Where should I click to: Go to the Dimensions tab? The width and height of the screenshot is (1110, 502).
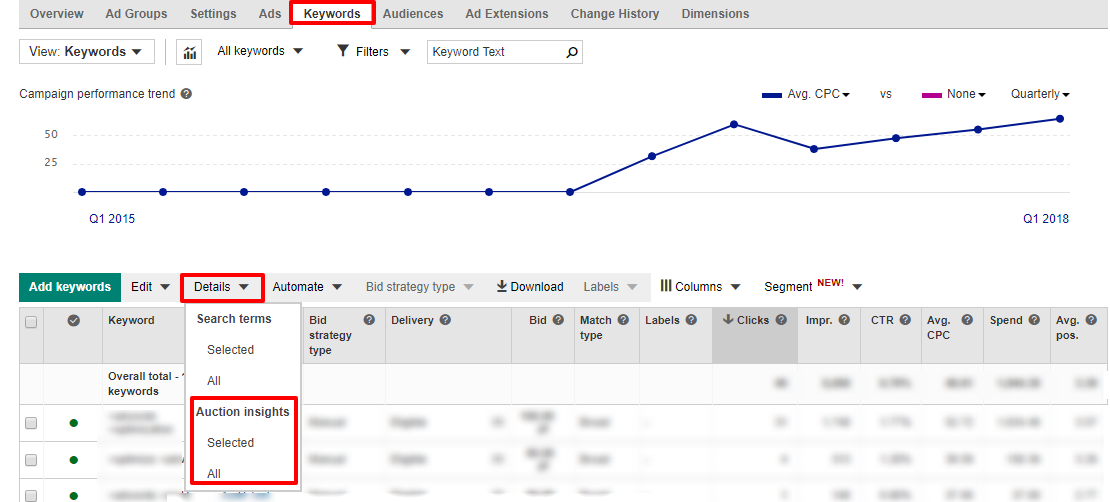[x=715, y=13]
